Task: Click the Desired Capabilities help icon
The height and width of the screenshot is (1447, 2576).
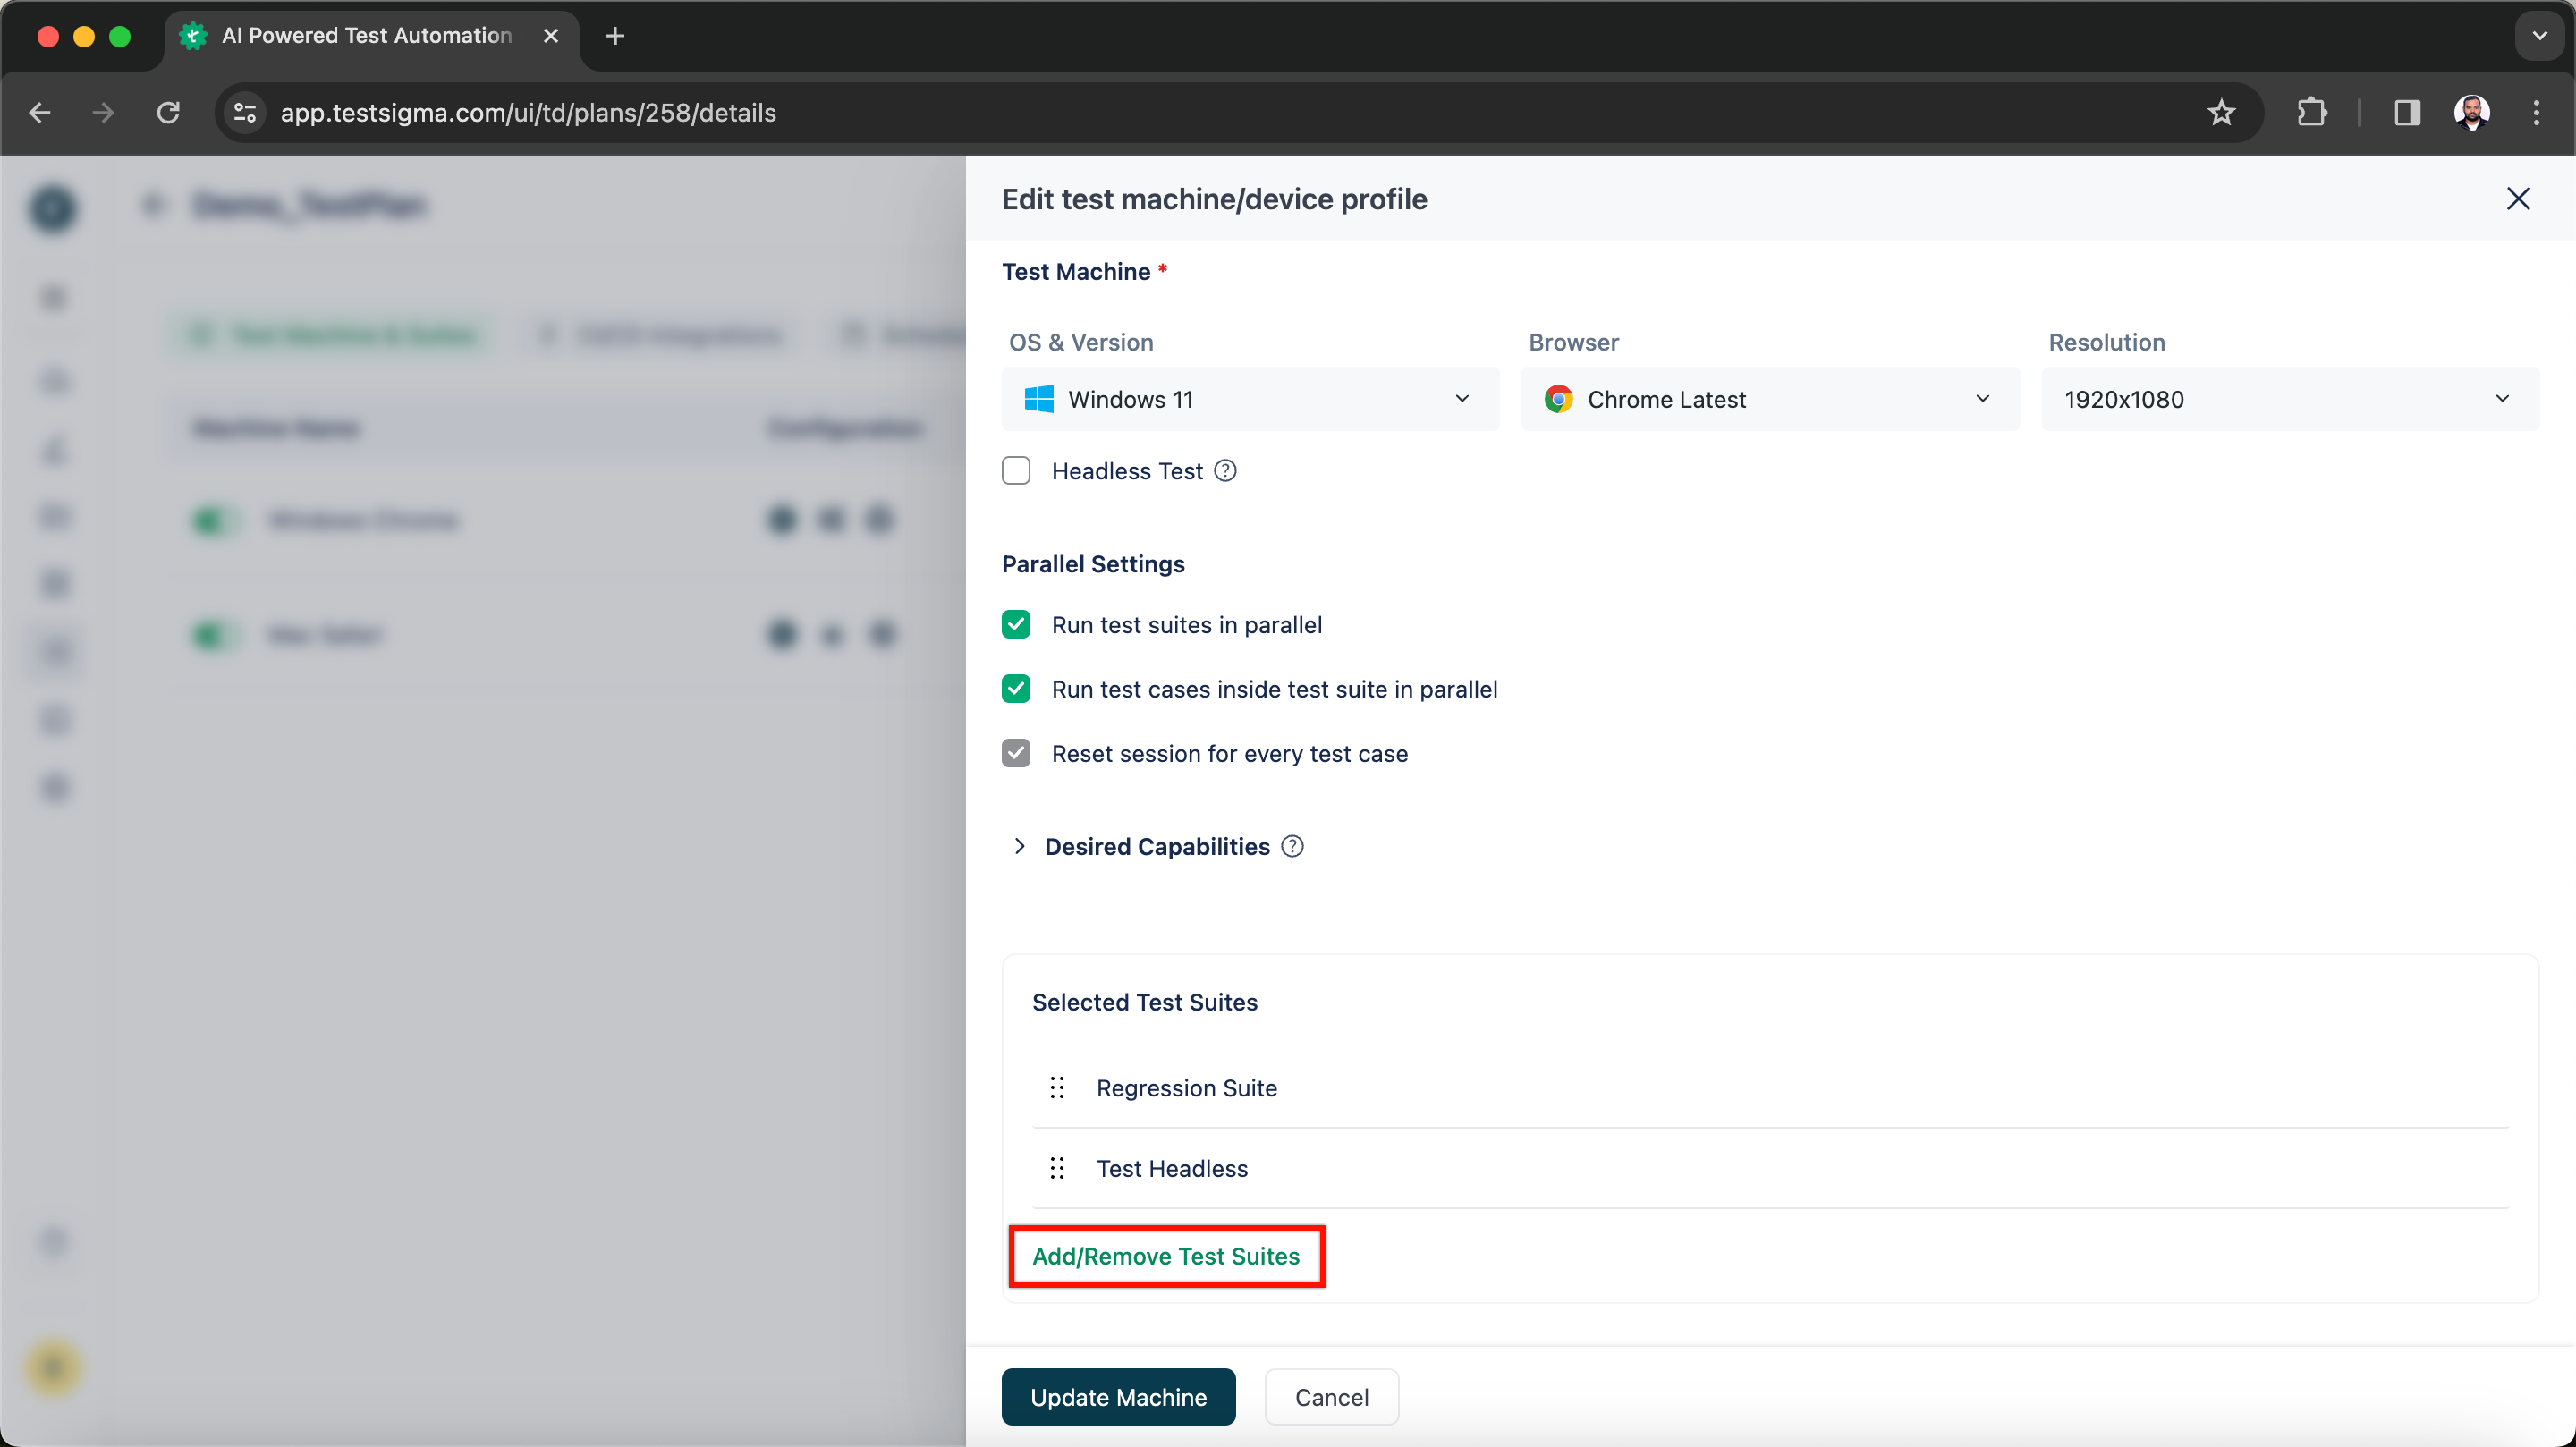Action: pos(1292,847)
